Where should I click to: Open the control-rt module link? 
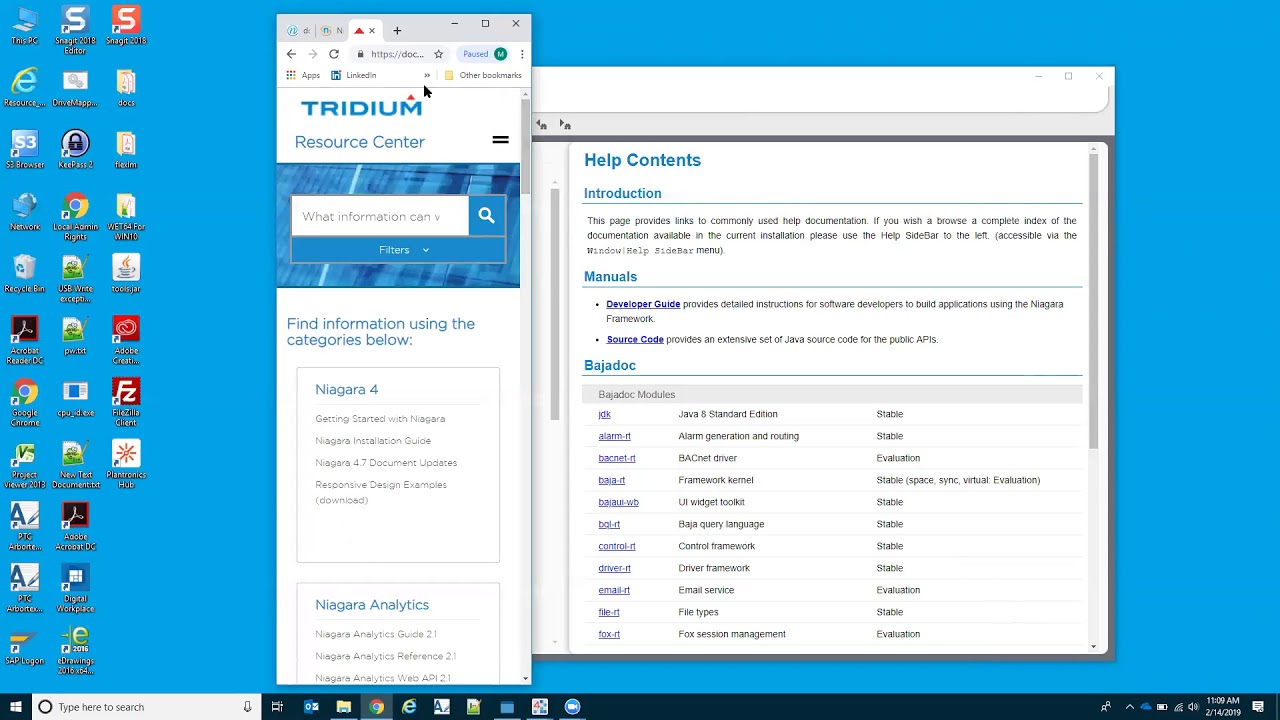pyautogui.click(x=617, y=546)
